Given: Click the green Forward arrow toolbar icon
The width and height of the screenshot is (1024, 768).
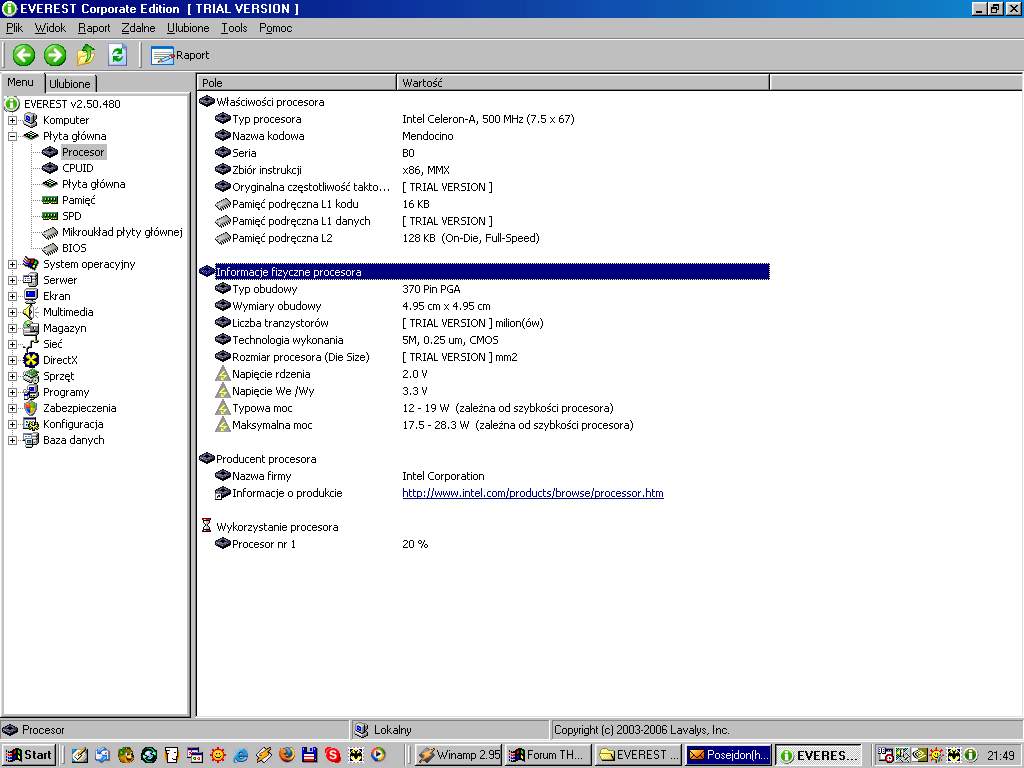Looking at the screenshot, I should click(55, 55).
